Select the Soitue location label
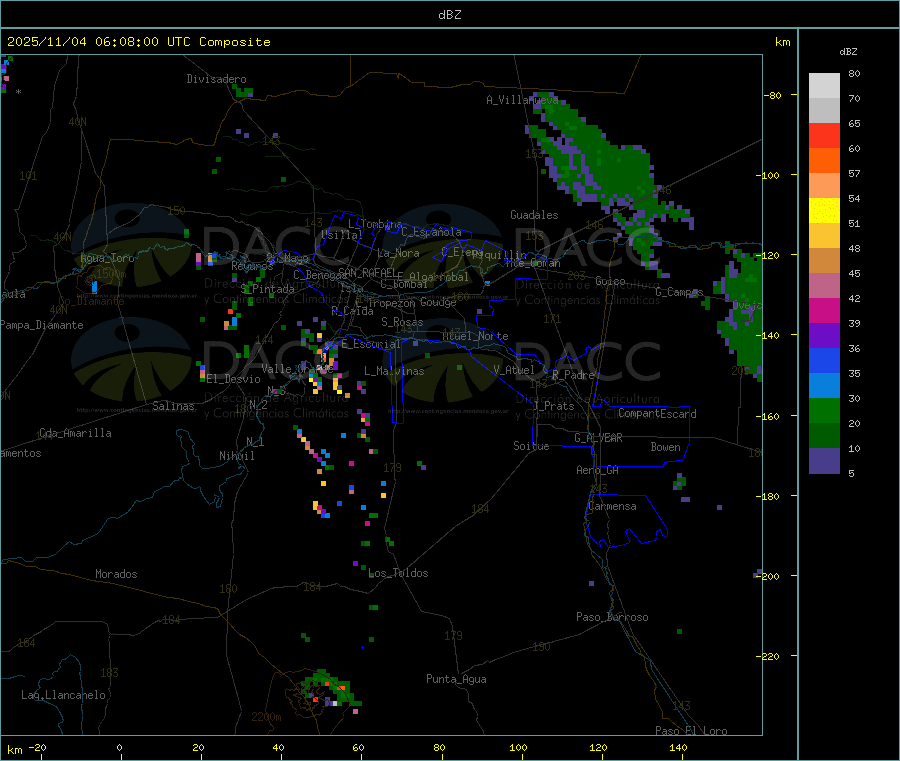 [x=531, y=445]
